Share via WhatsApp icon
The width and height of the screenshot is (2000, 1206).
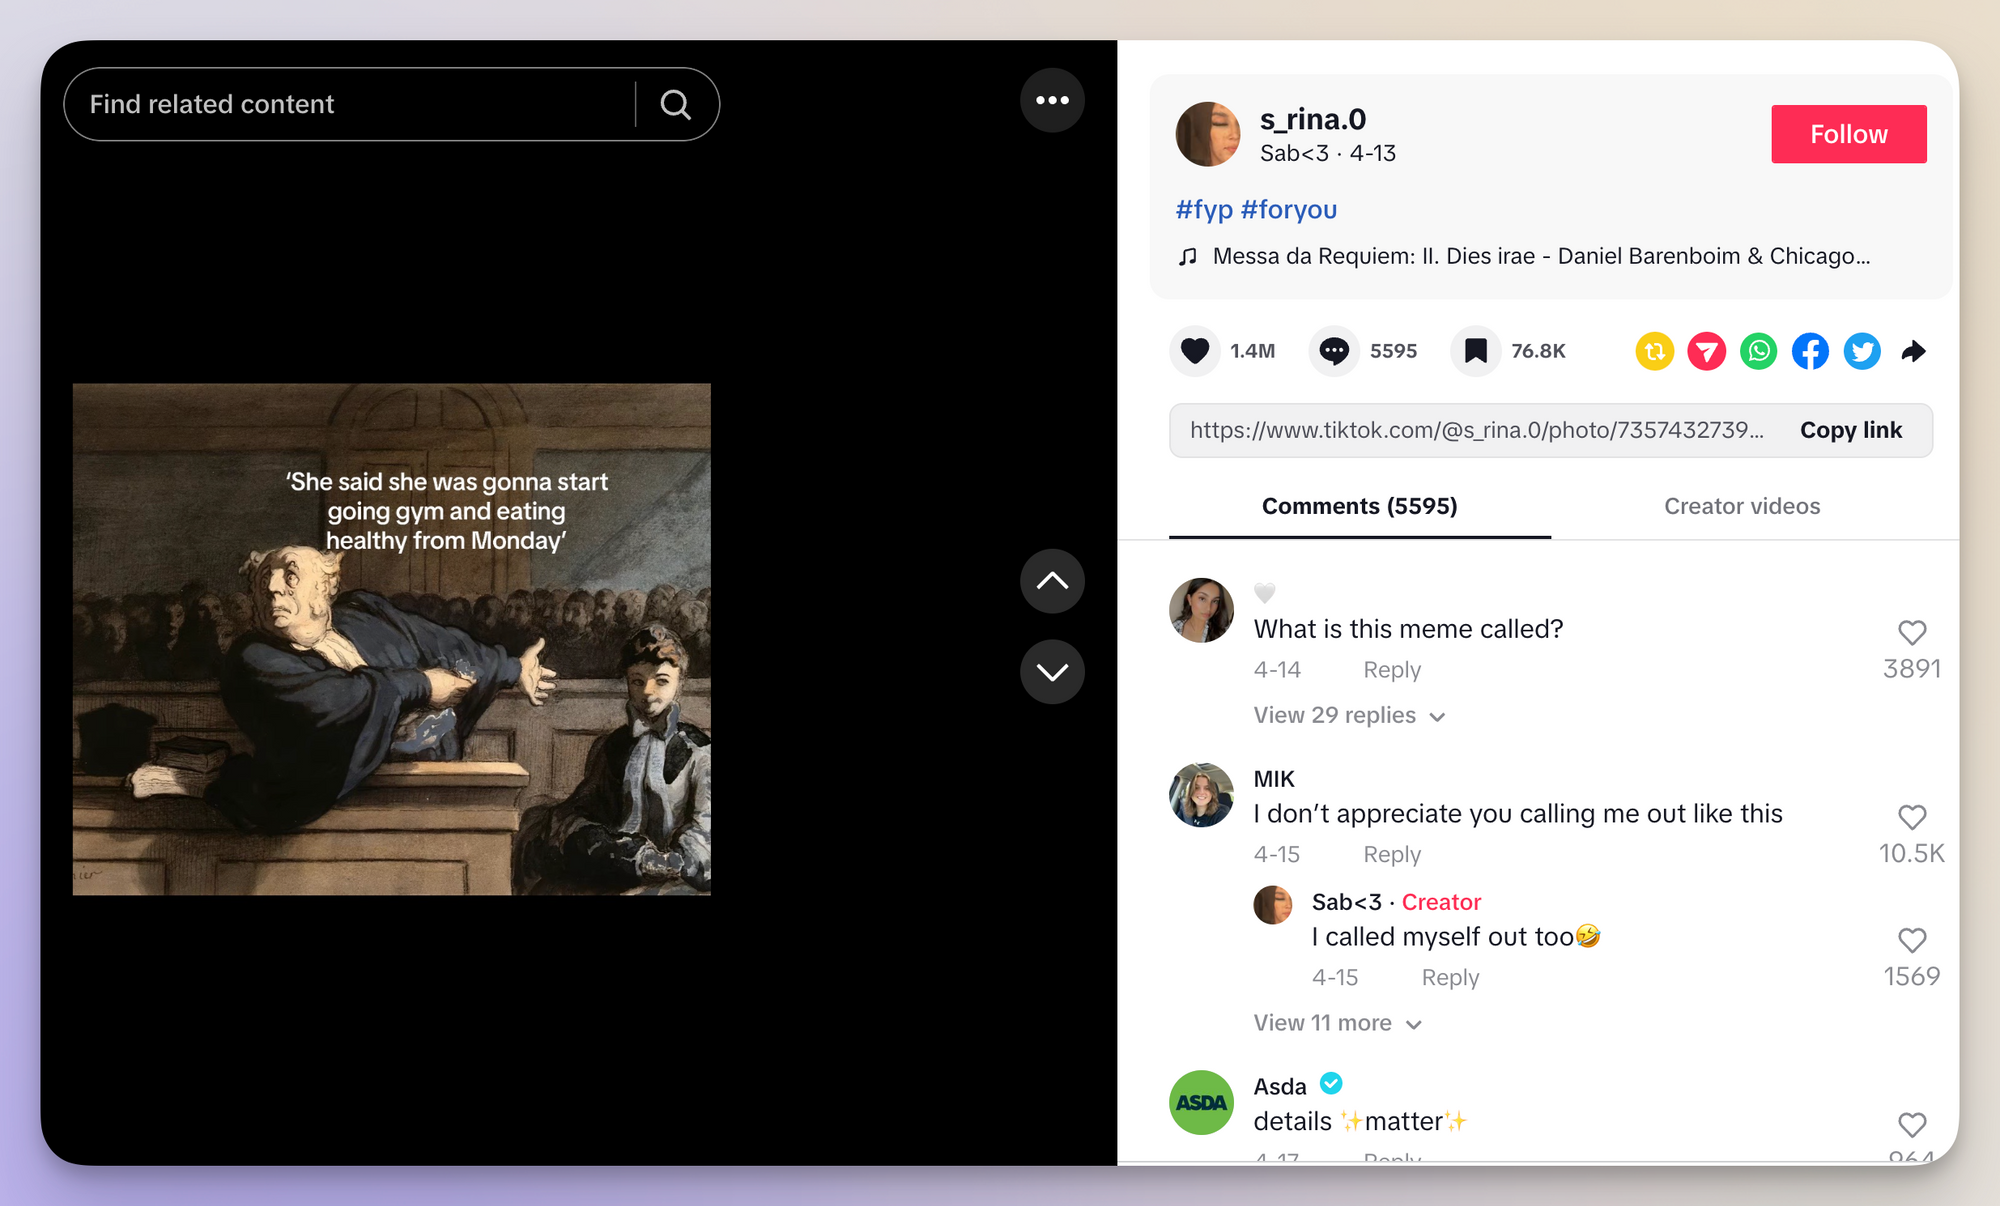click(1759, 349)
